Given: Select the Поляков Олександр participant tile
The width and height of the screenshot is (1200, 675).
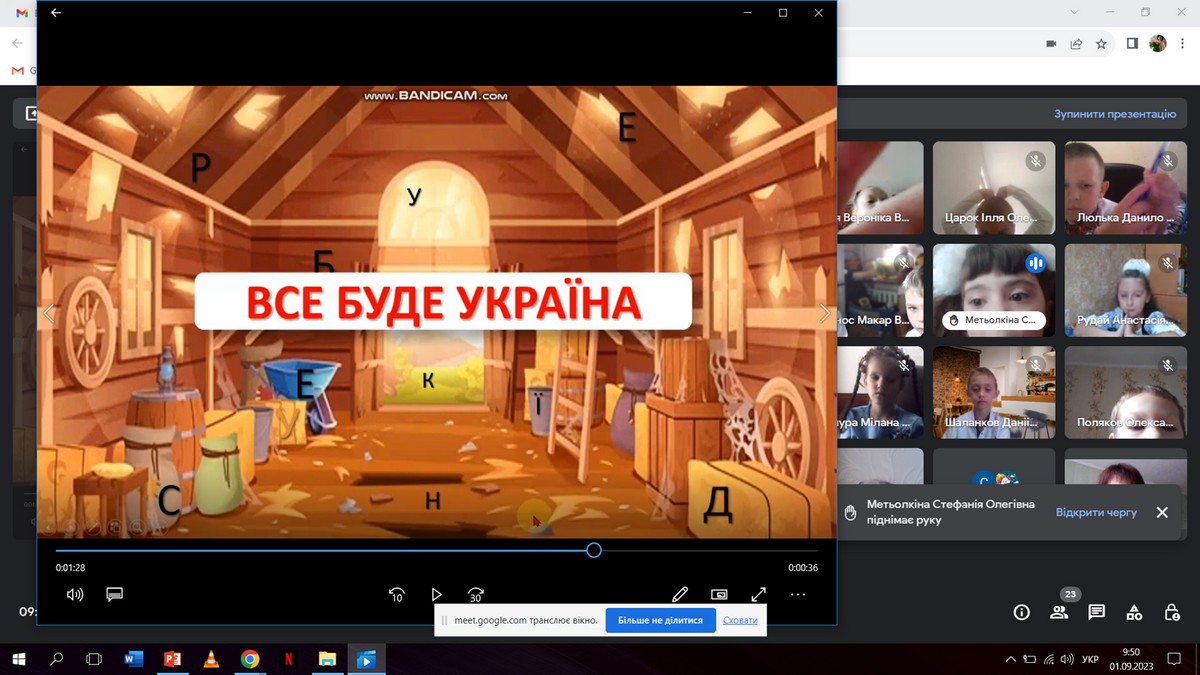Looking at the screenshot, I should click(x=1125, y=392).
